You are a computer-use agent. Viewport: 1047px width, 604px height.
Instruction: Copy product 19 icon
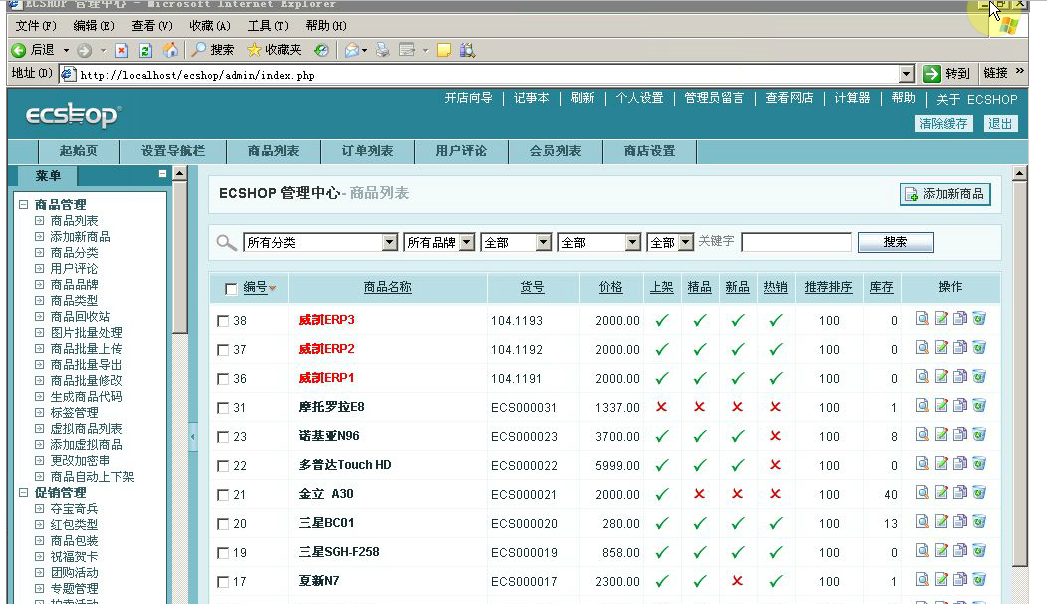point(960,551)
